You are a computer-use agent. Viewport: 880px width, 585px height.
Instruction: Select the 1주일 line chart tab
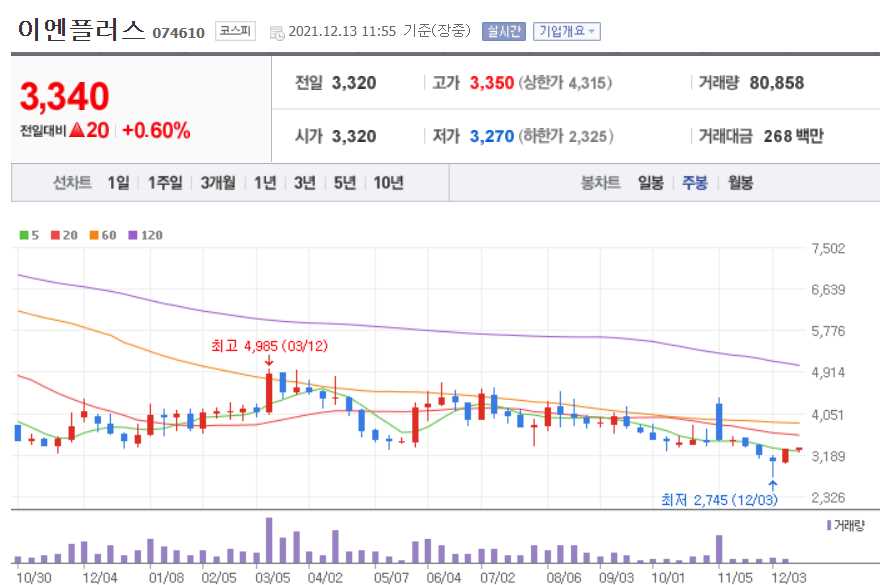(165, 182)
